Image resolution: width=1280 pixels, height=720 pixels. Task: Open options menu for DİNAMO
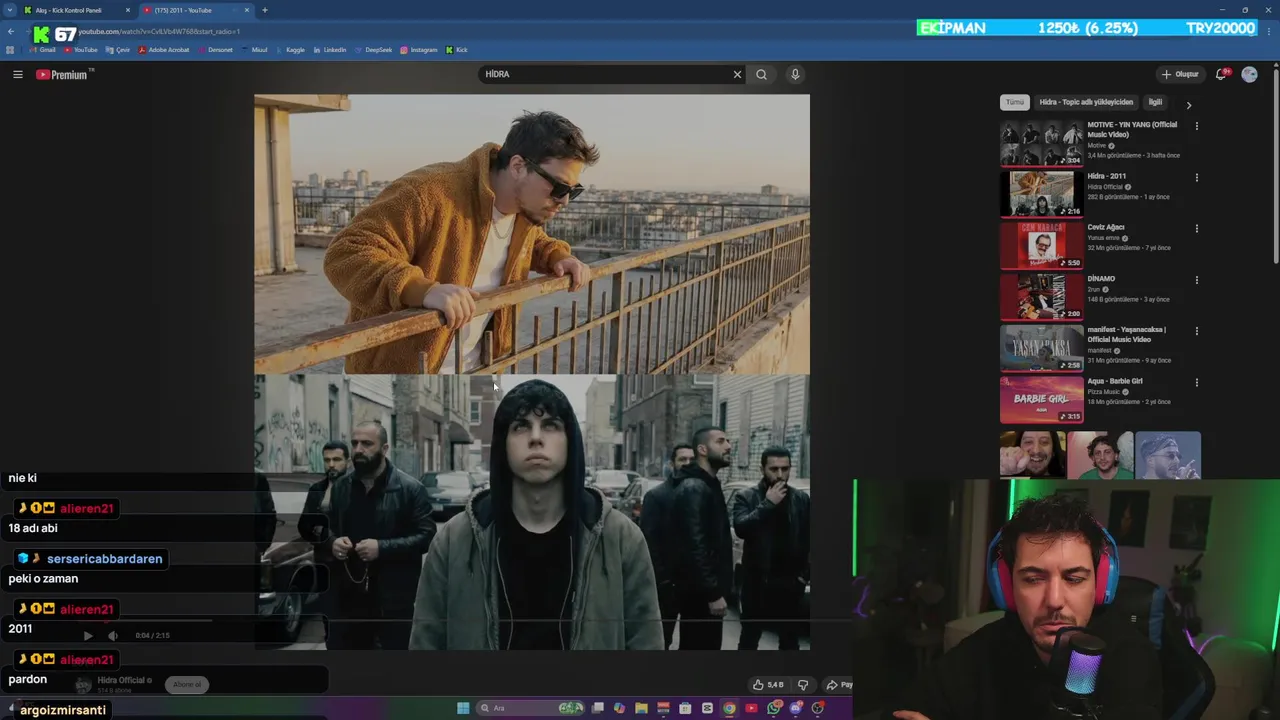[x=1196, y=280]
